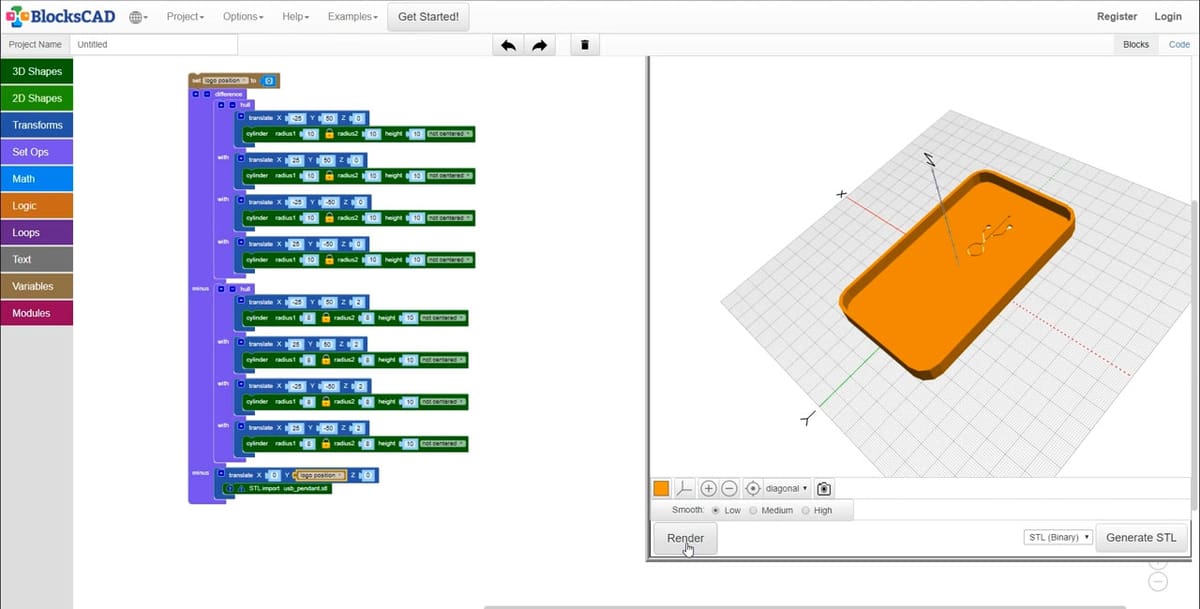Click the Render button
1200x609 pixels.
(686, 538)
